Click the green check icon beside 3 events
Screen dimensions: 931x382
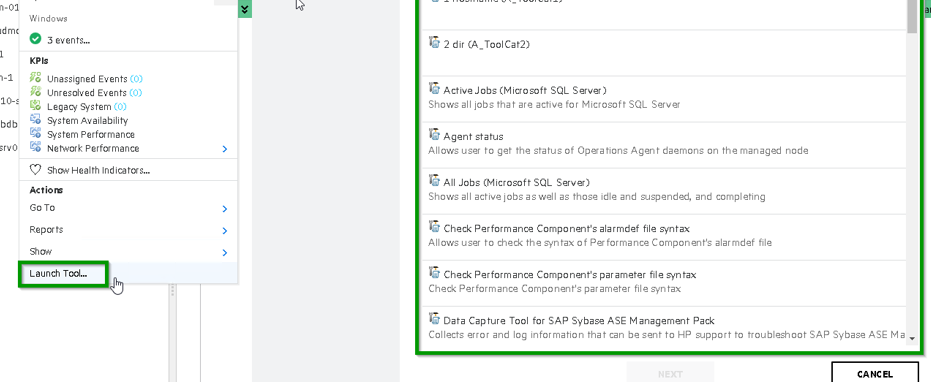coord(36,39)
